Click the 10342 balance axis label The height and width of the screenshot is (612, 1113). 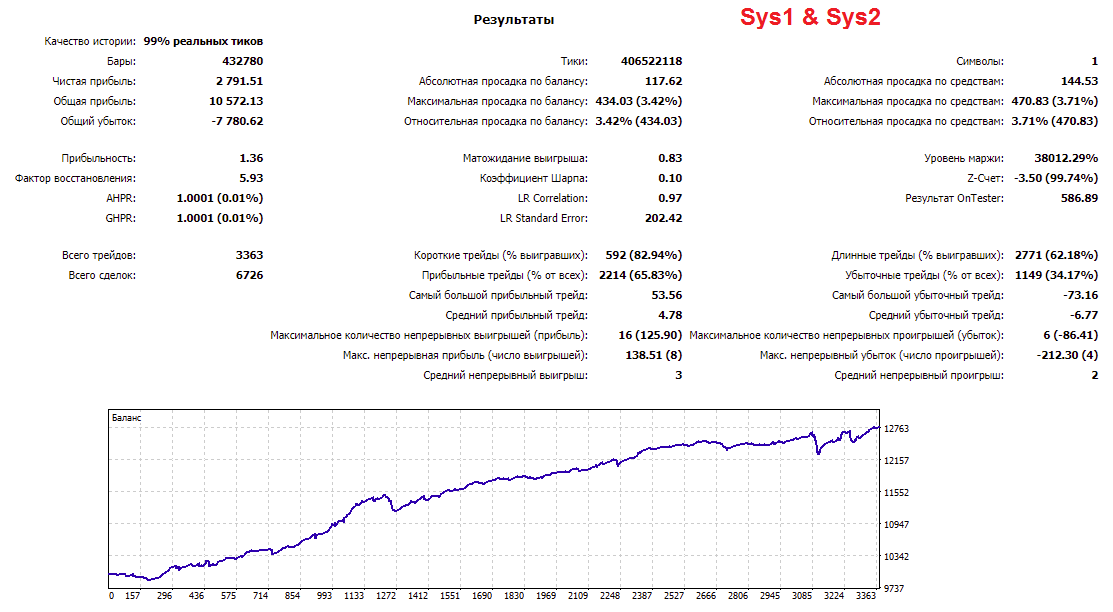pyautogui.click(x=896, y=556)
